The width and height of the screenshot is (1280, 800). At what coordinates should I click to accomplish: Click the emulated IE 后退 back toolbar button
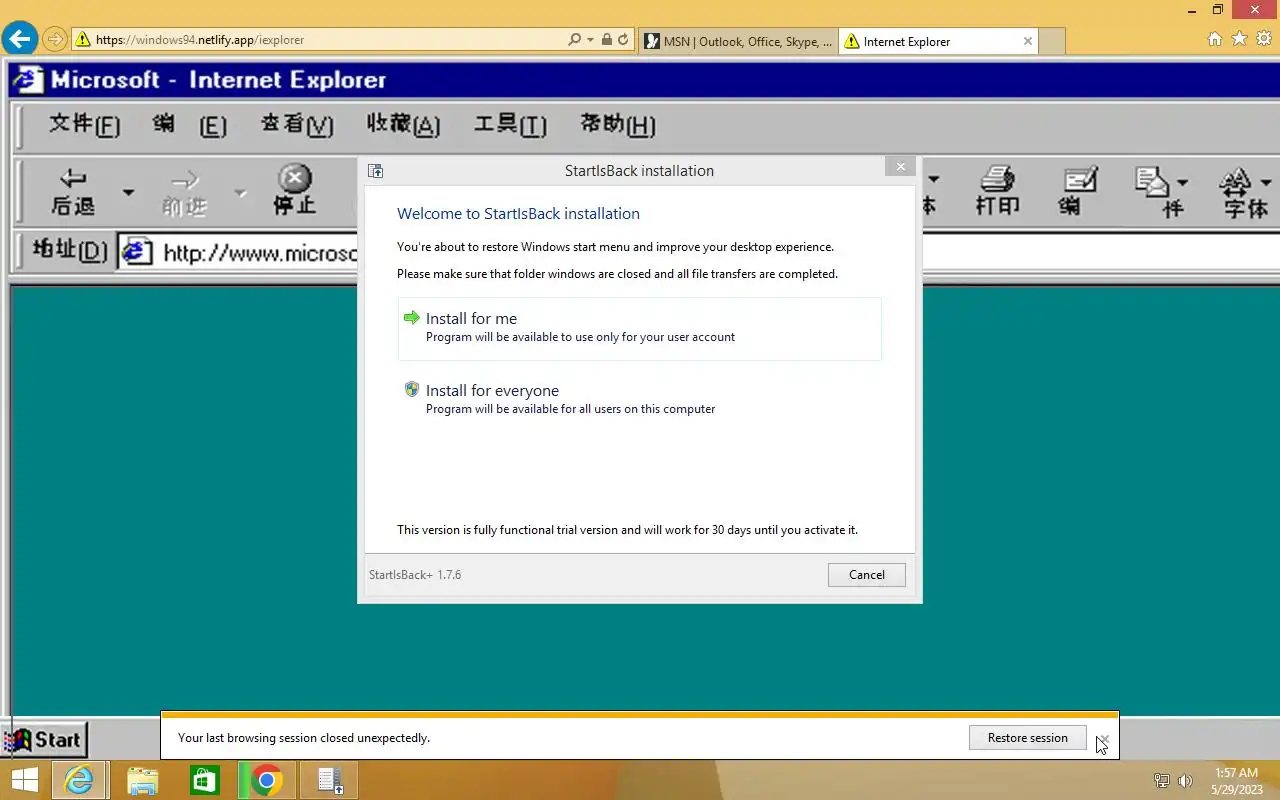73,192
